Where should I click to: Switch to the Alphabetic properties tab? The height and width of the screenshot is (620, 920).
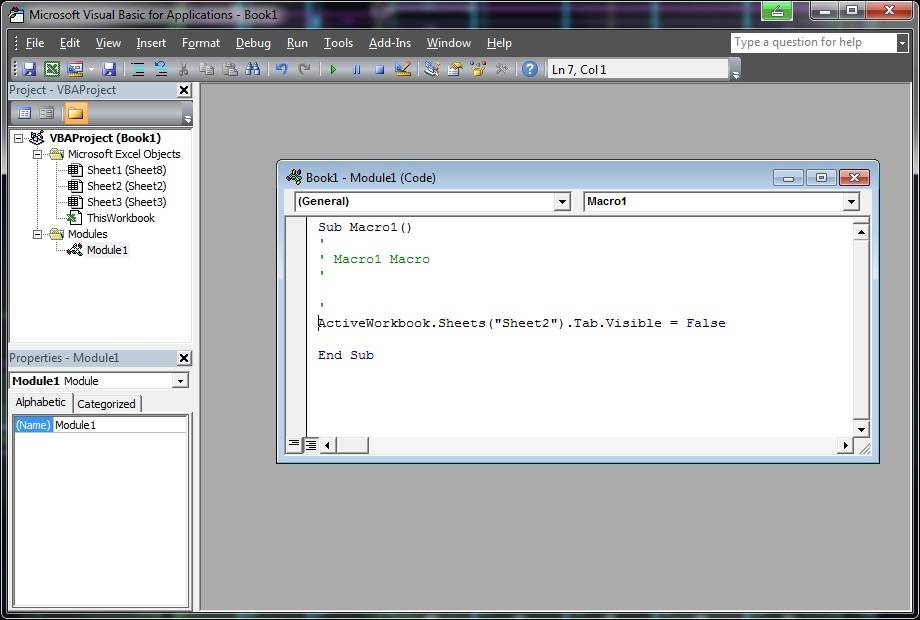coord(40,402)
